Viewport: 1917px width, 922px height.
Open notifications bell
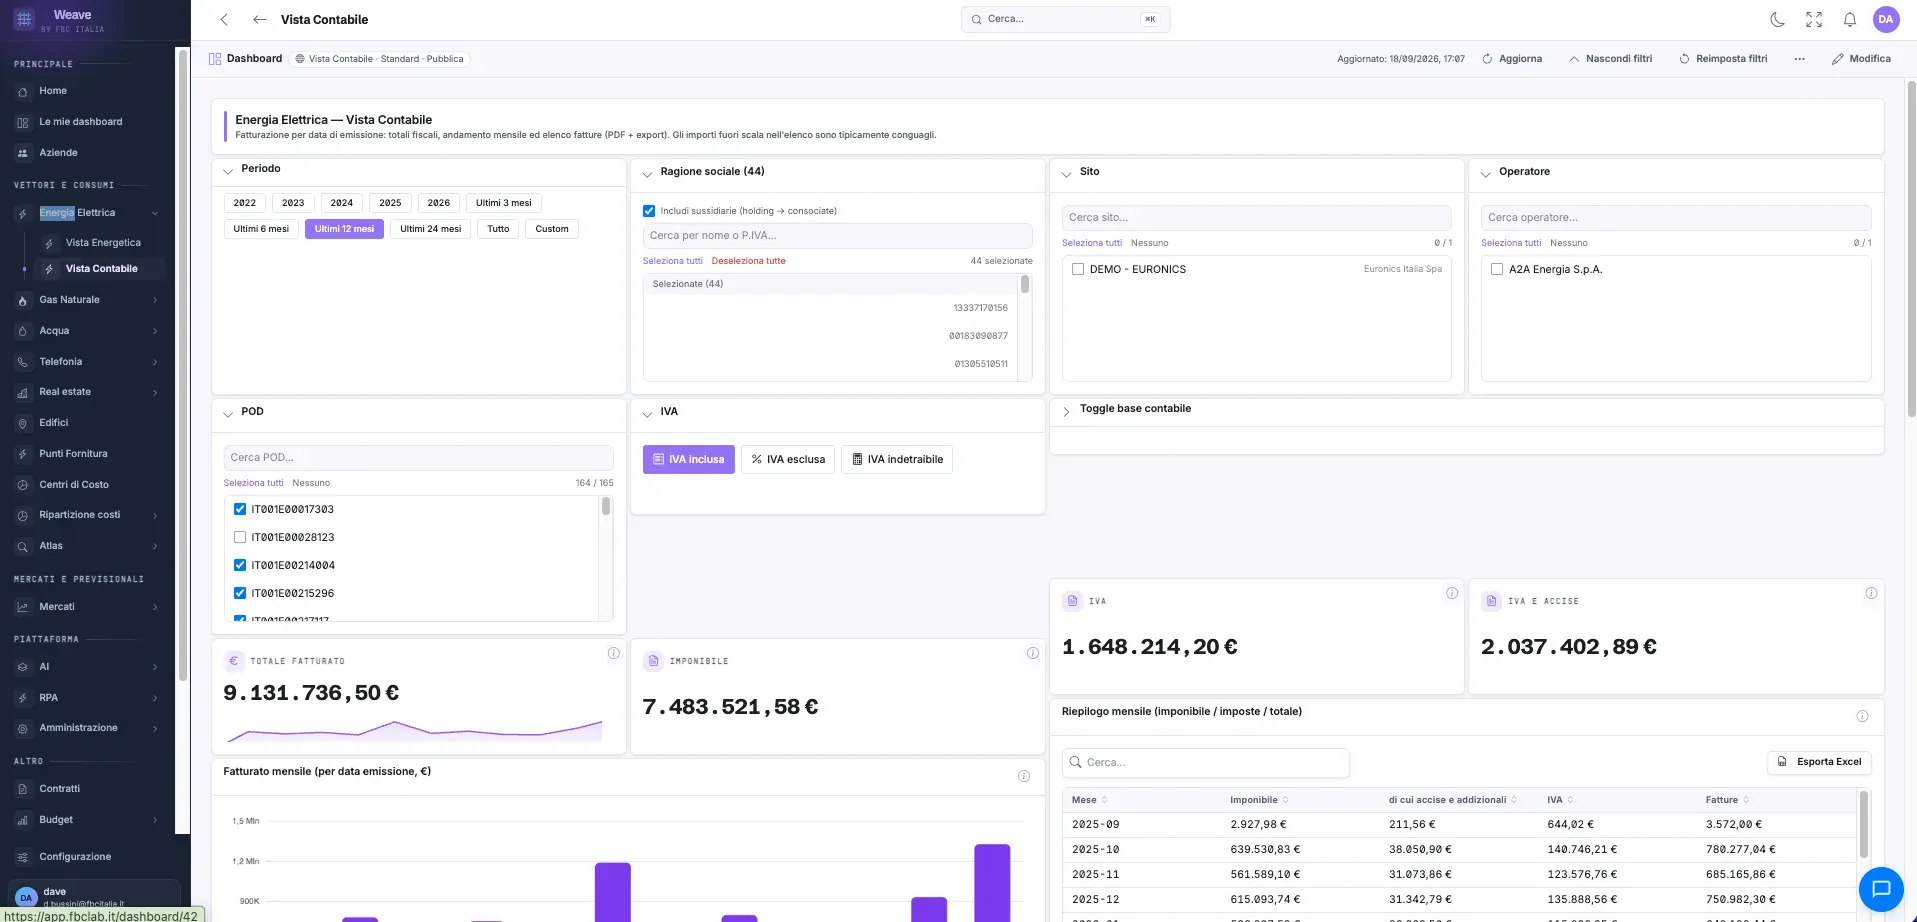[x=1850, y=19]
